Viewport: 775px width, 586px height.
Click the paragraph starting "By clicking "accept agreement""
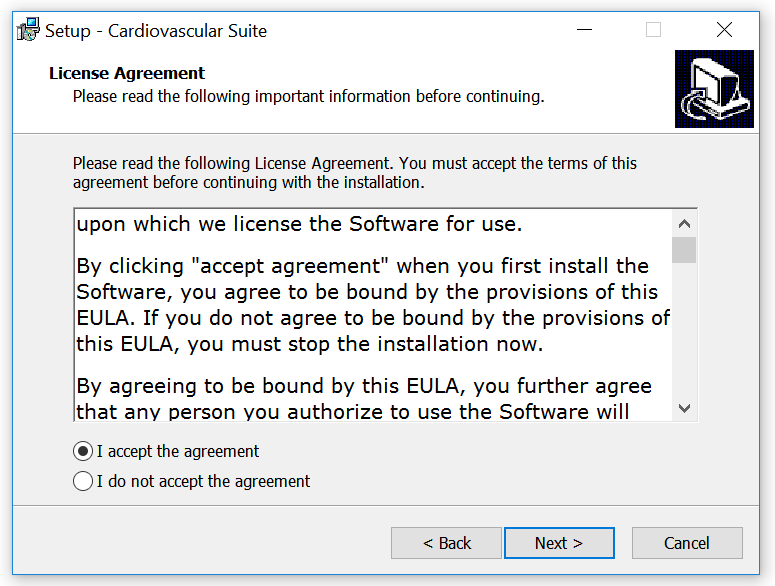click(x=372, y=304)
